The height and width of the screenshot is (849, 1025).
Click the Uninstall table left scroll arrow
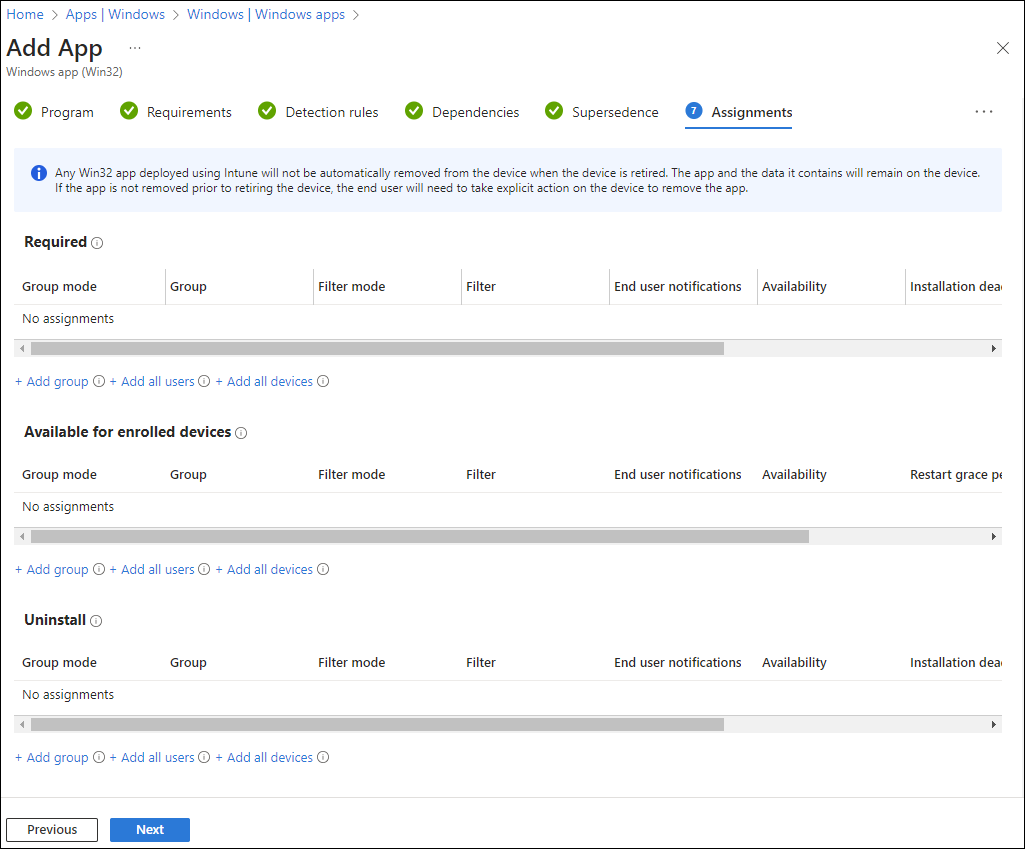22,724
